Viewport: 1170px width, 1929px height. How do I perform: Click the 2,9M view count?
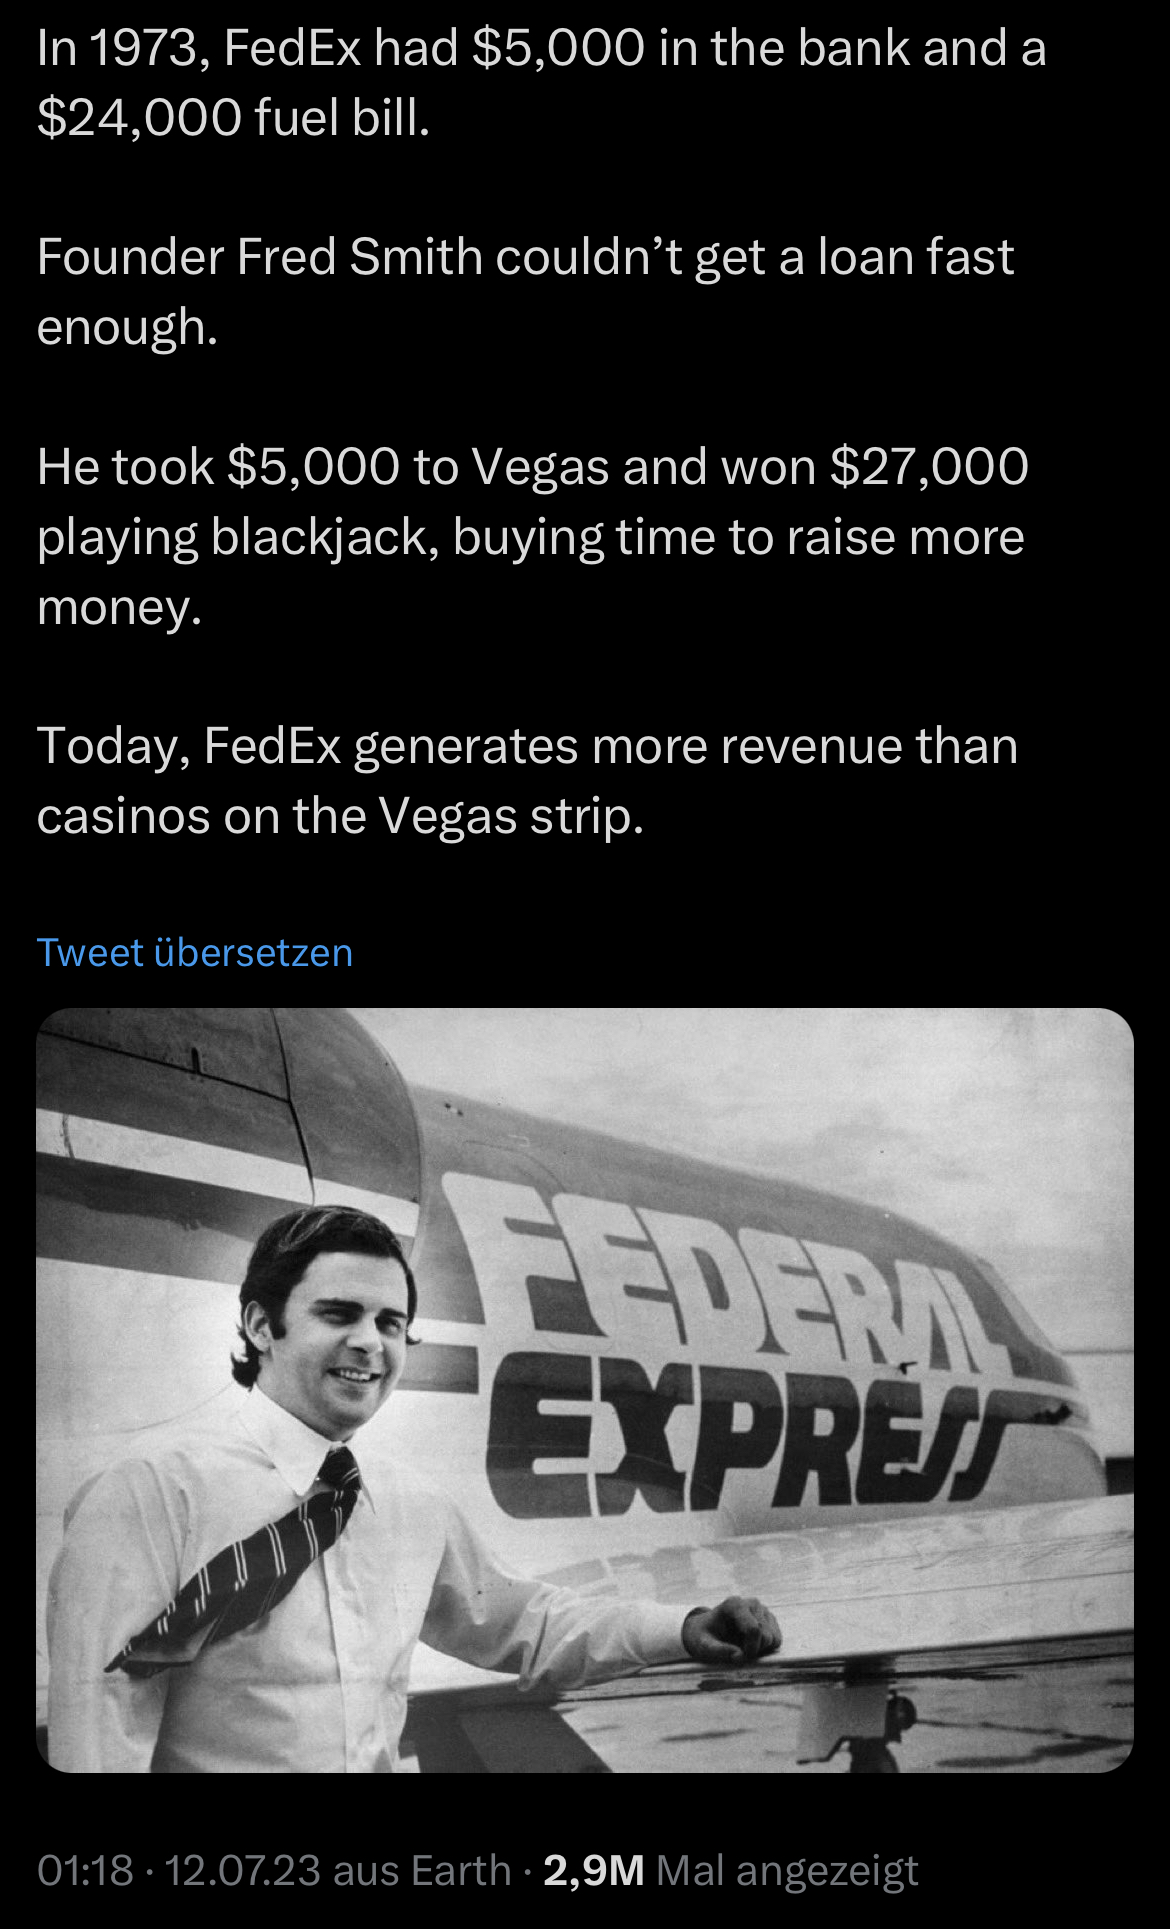[x=593, y=1870]
